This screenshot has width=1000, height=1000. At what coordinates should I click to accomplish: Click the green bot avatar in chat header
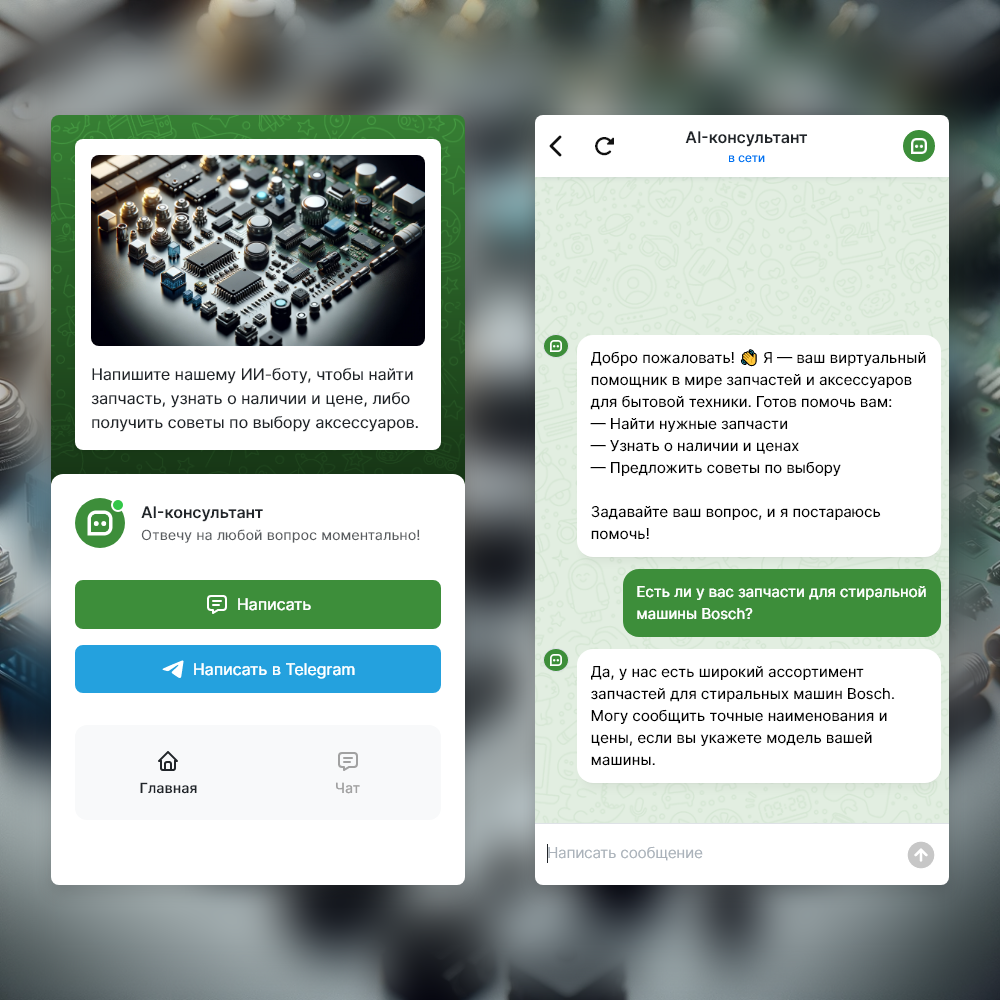point(918,146)
